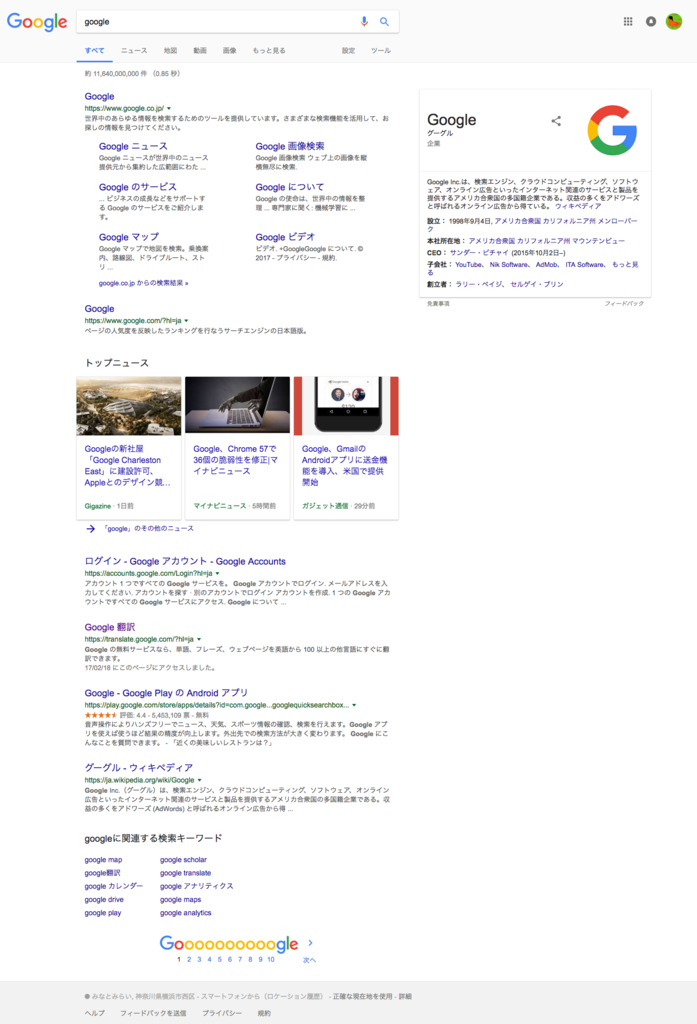This screenshot has height=1024, width=697.
Task: Start voice search with the microphone icon
Action: (x=364, y=22)
